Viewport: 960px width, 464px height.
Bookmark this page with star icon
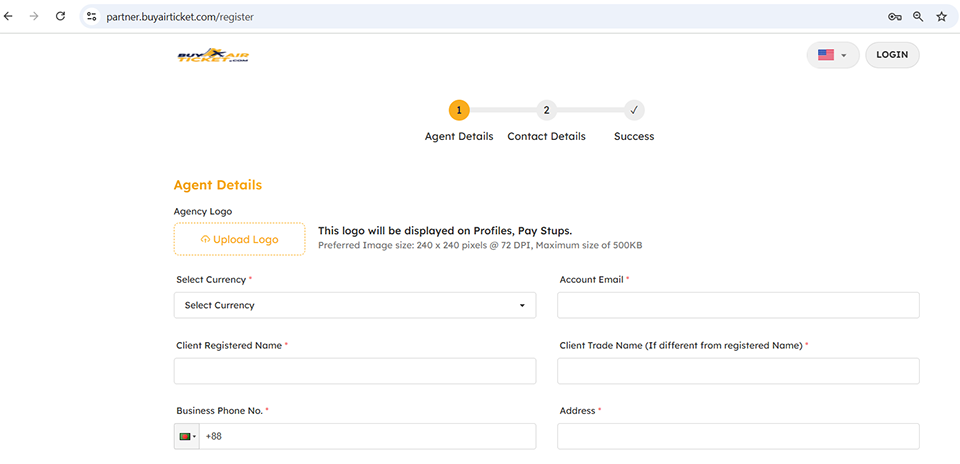[x=941, y=17]
